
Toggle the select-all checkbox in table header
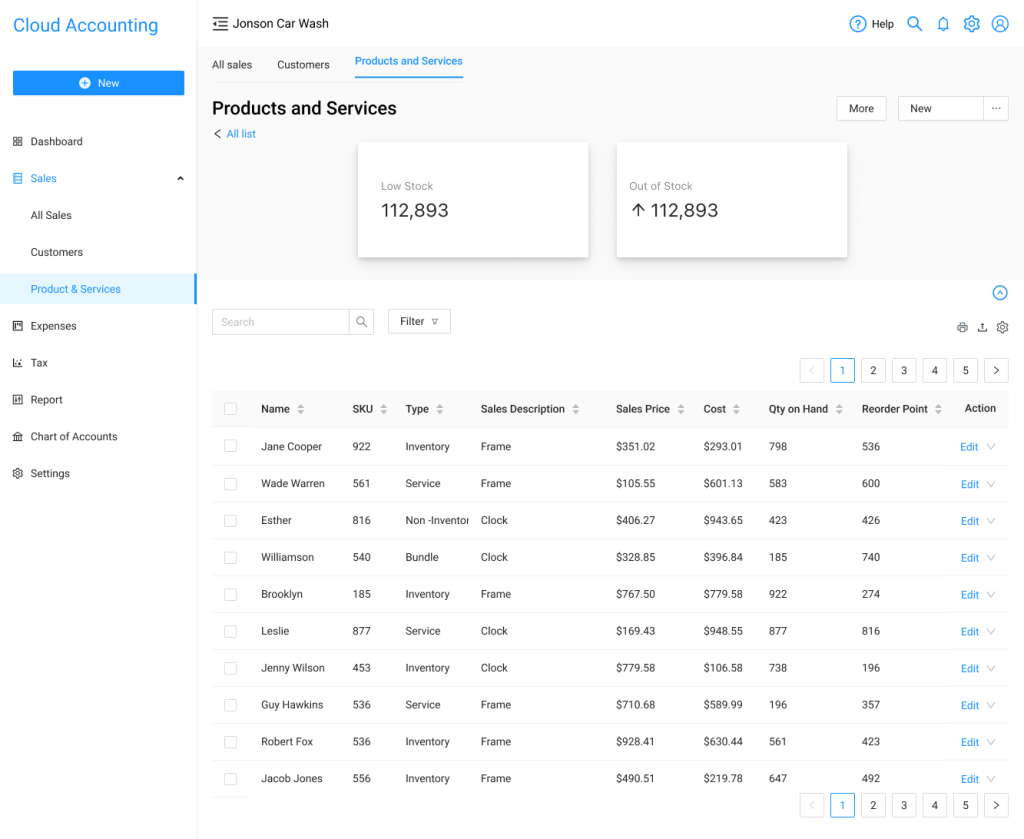click(231, 409)
